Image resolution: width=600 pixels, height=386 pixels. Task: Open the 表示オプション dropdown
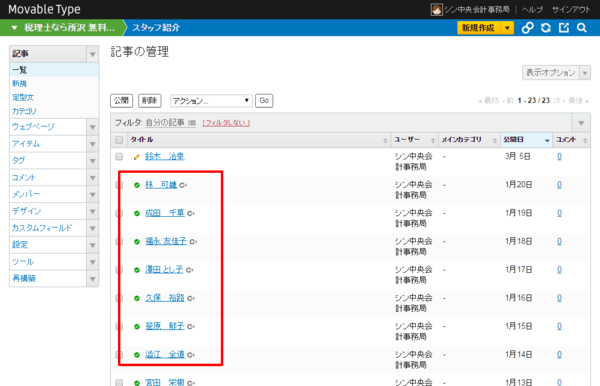556,72
